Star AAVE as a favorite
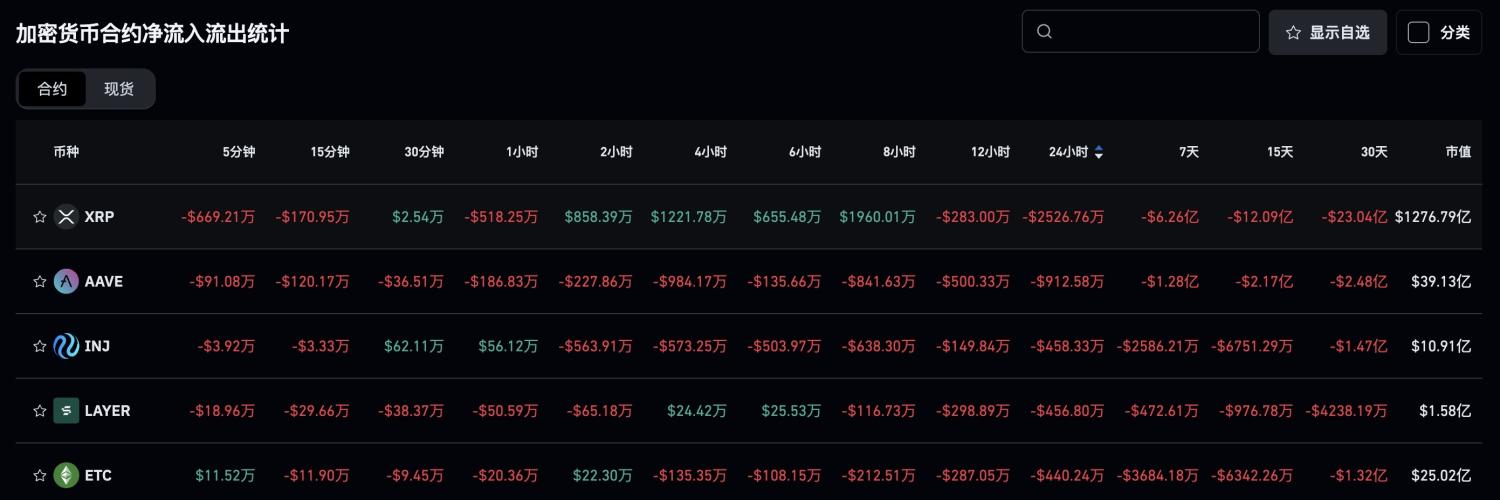Viewport: 1500px width, 500px height. pos(40,281)
